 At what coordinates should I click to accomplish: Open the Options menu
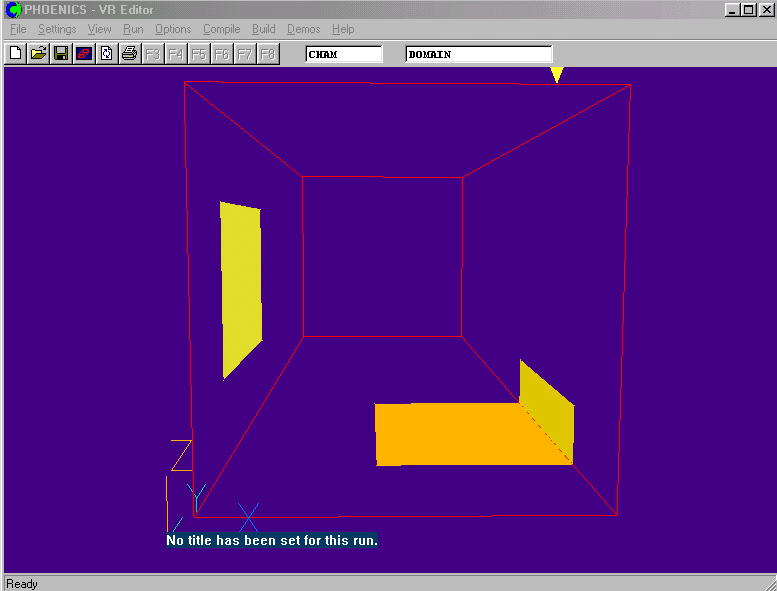coord(173,29)
